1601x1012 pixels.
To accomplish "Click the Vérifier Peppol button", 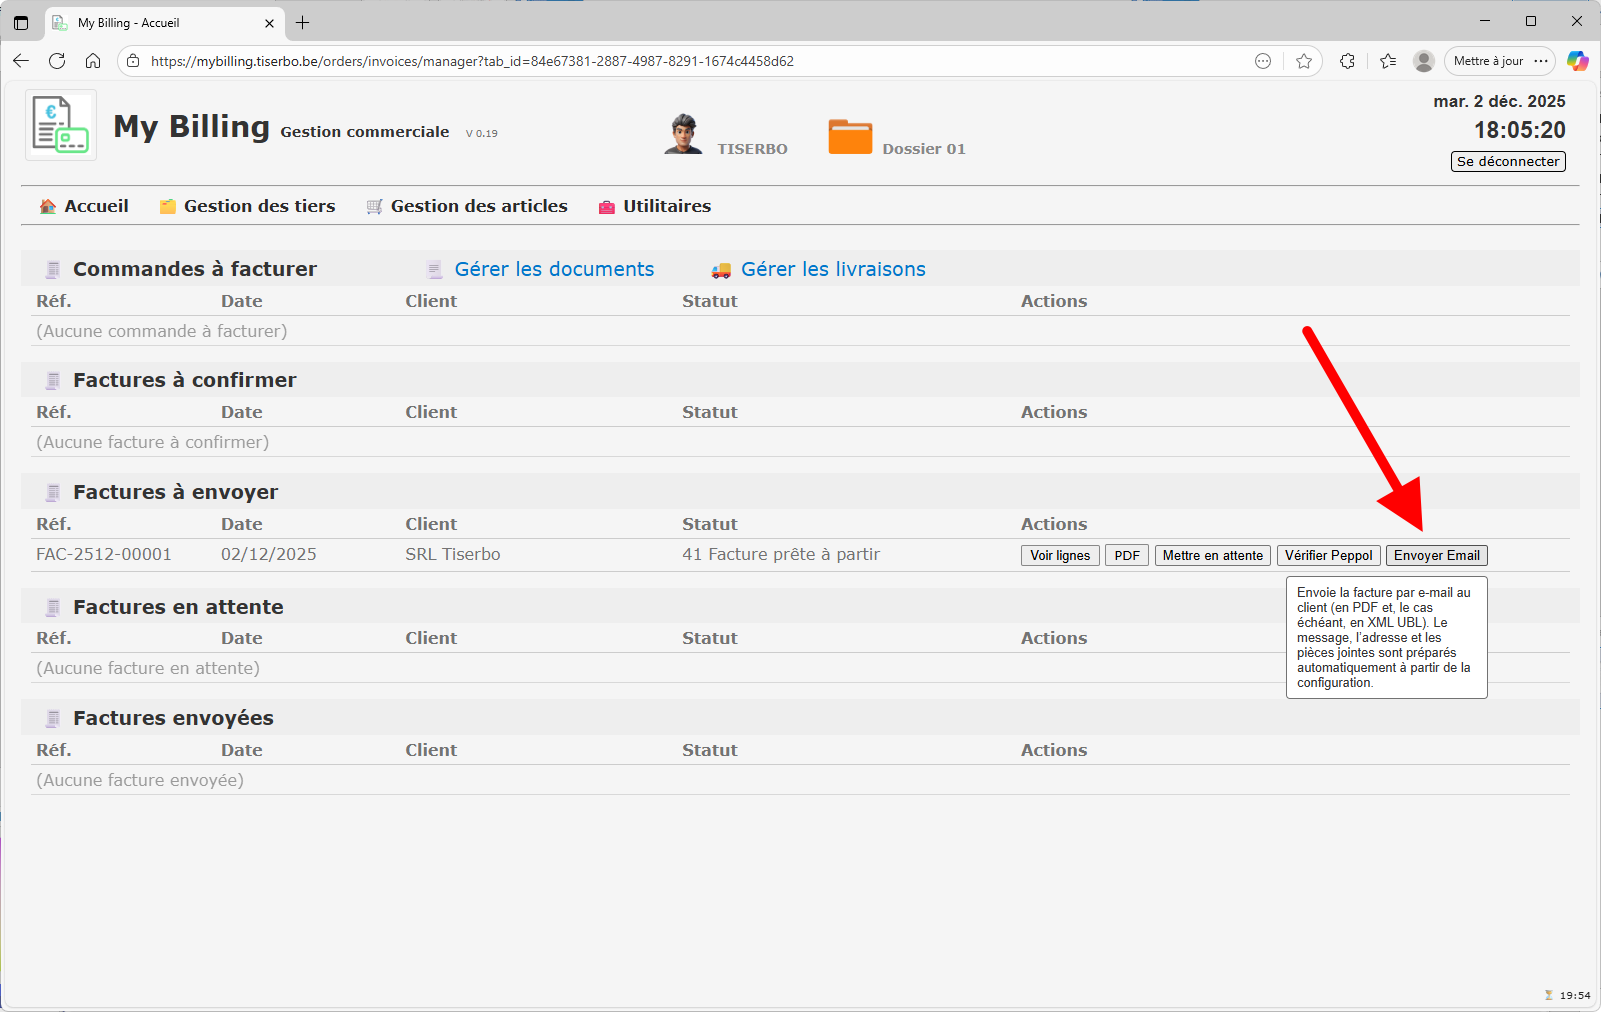I will pyautogui.click(x=1328, y=556).
